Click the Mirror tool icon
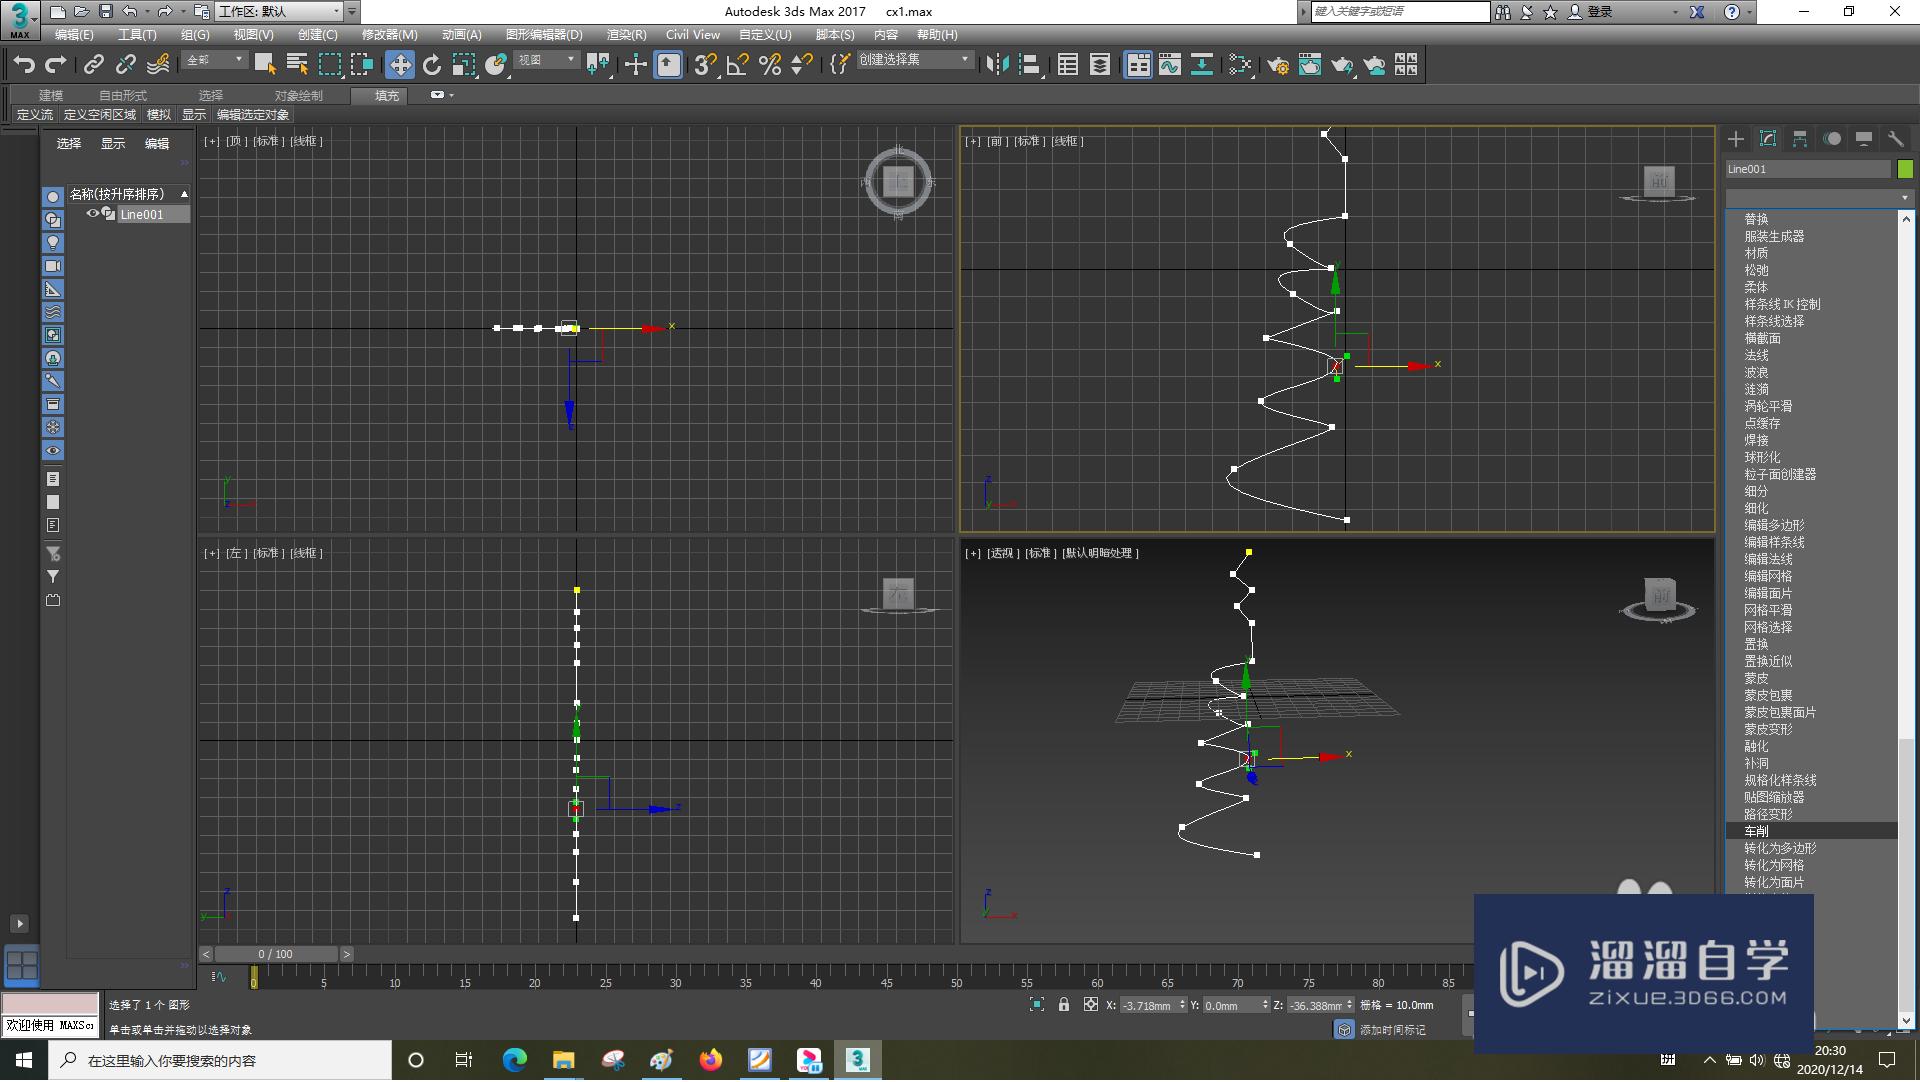The image size is (1920, 1082). pos(997,65)
